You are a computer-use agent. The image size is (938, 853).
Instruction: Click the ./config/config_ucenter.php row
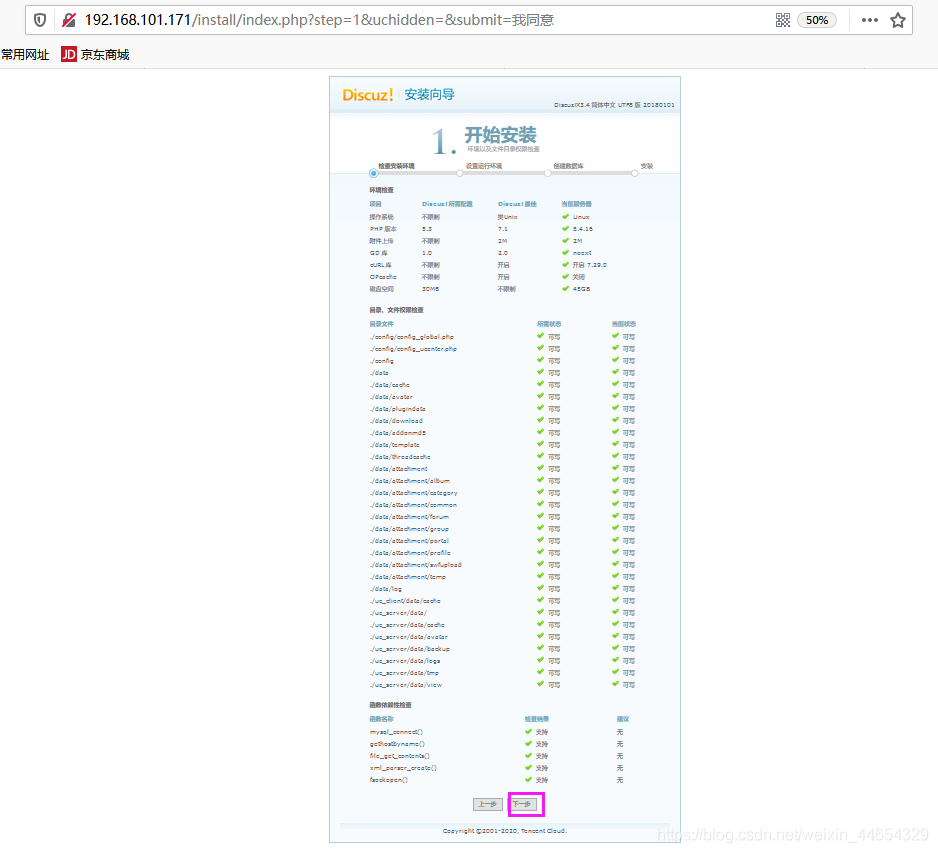coord(502,349)
